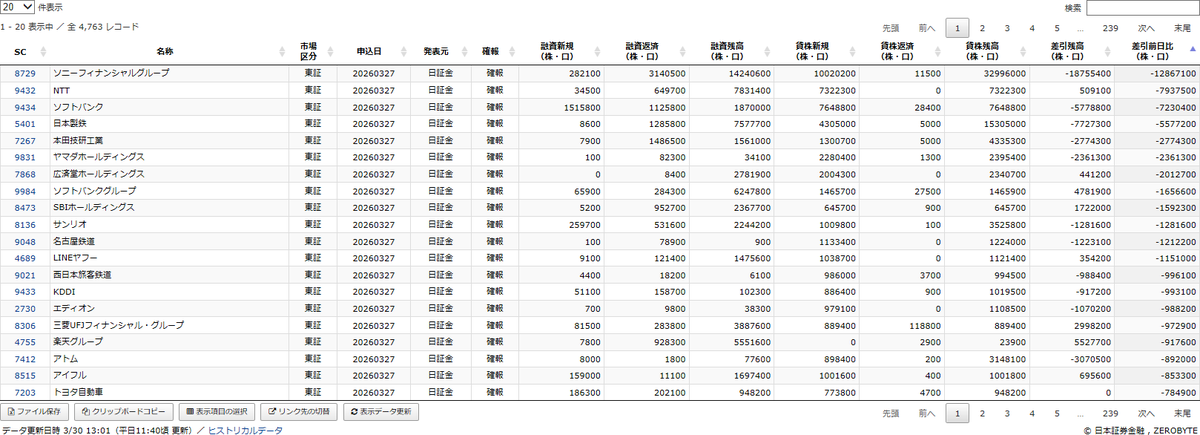Screen dimensions: 1200x435
Task: Sort by the 差引残高 column header
Action: tap(1073, 51)
